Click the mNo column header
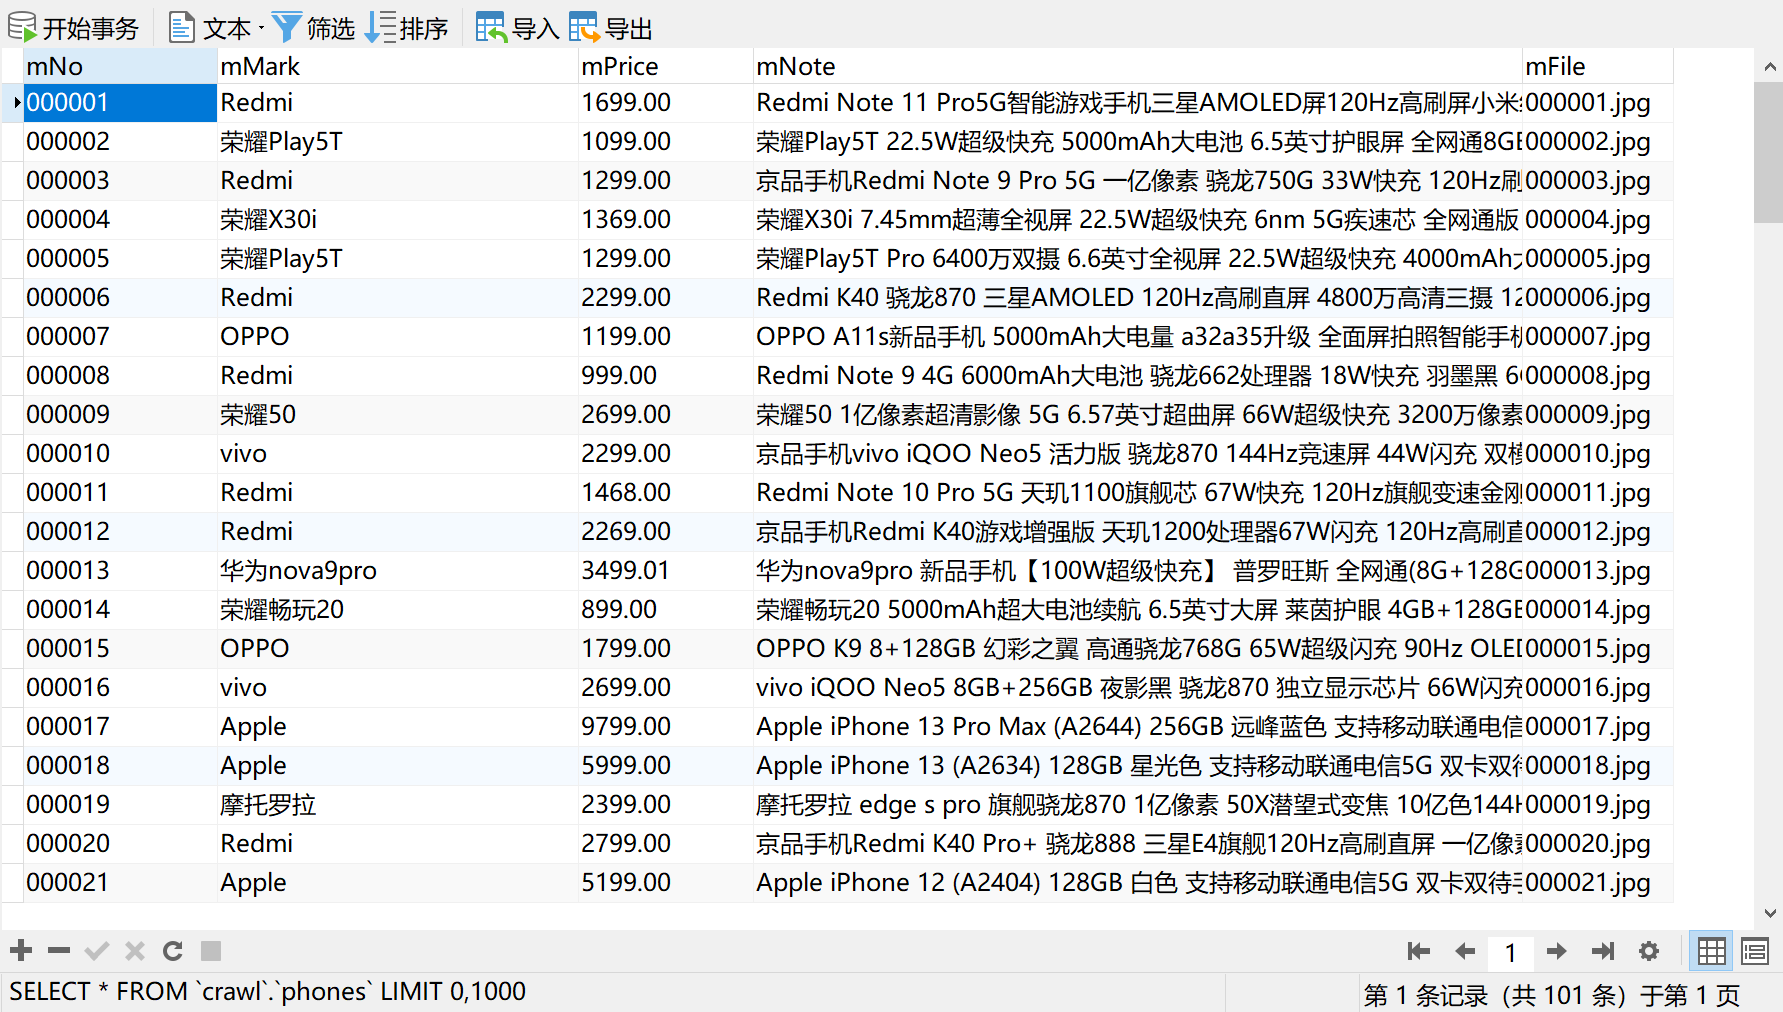 pyautogui.click(x=120, y=66)
